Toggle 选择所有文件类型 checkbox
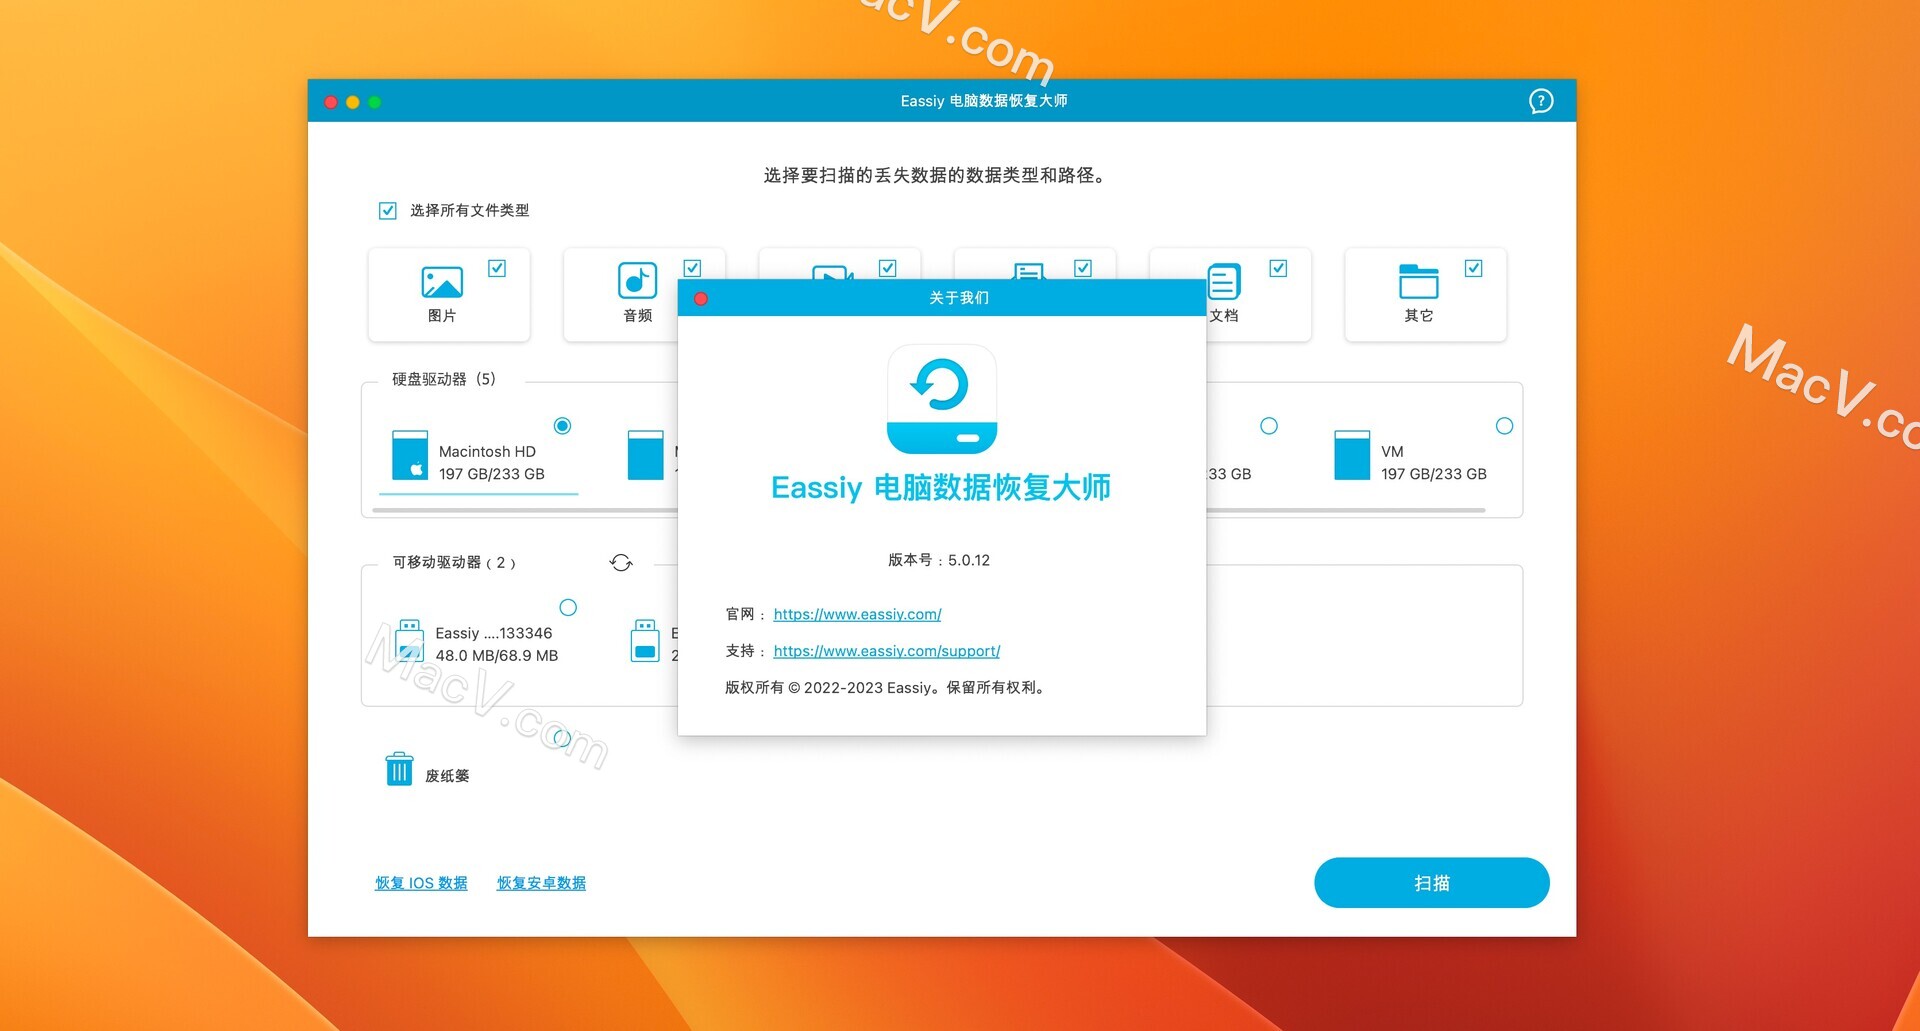Viewport: 1920px width, 1031px height. [388, 211]
